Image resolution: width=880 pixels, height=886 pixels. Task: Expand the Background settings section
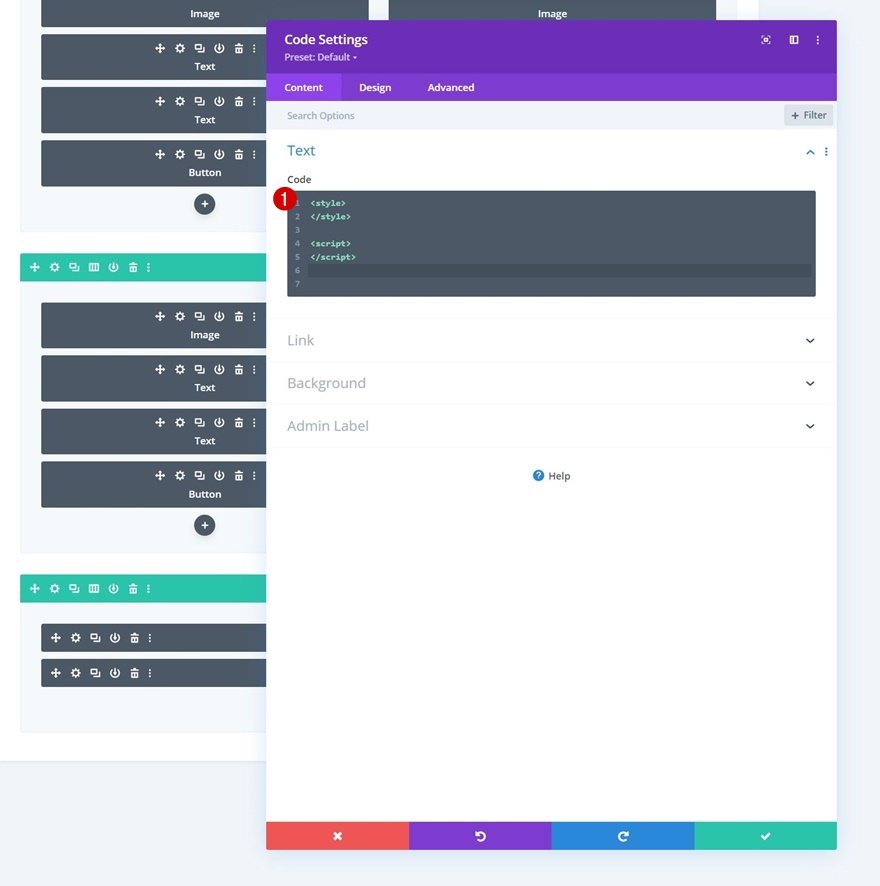pos(810,384)
